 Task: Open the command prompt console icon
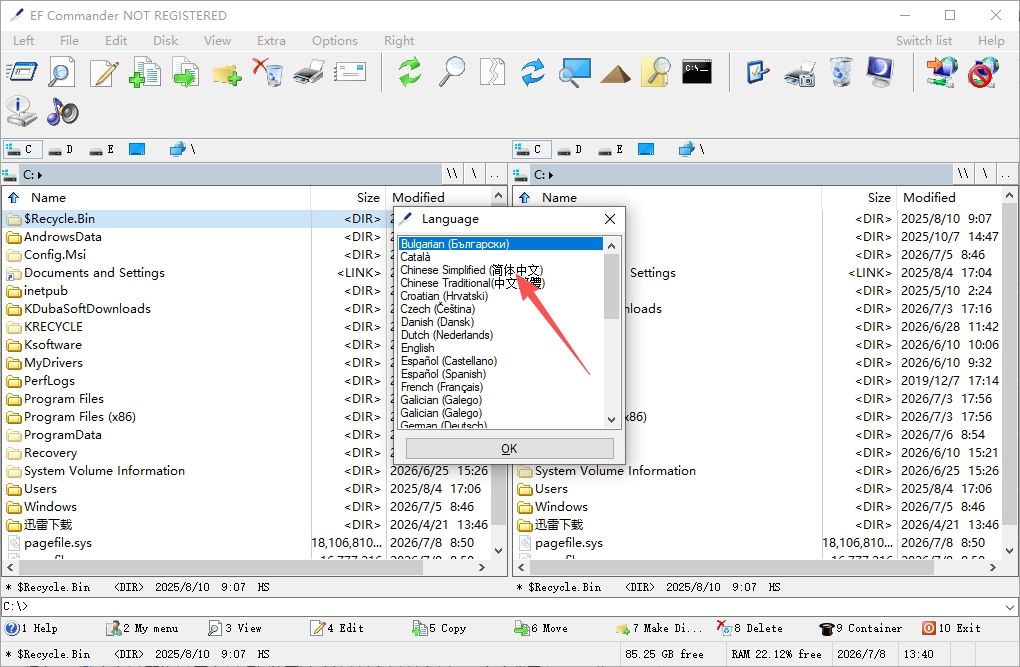[x=697, y=72]
